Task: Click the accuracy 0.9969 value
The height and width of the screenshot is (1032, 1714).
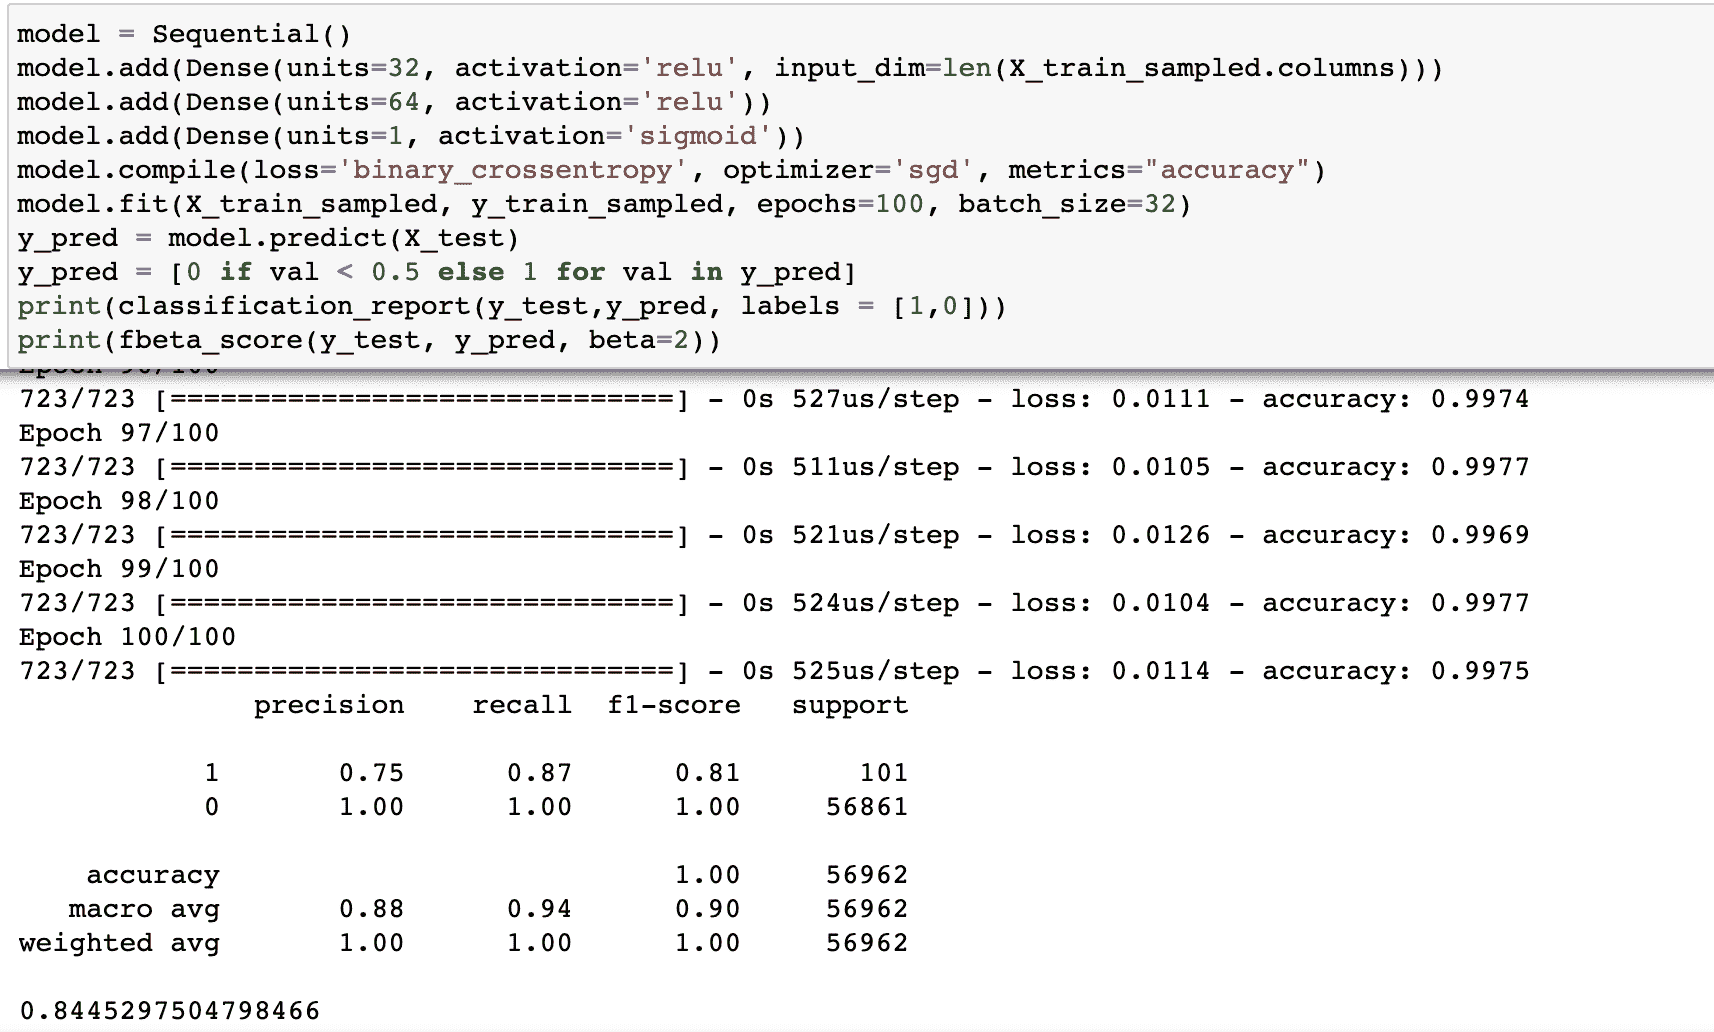Action: [1479, 535]
